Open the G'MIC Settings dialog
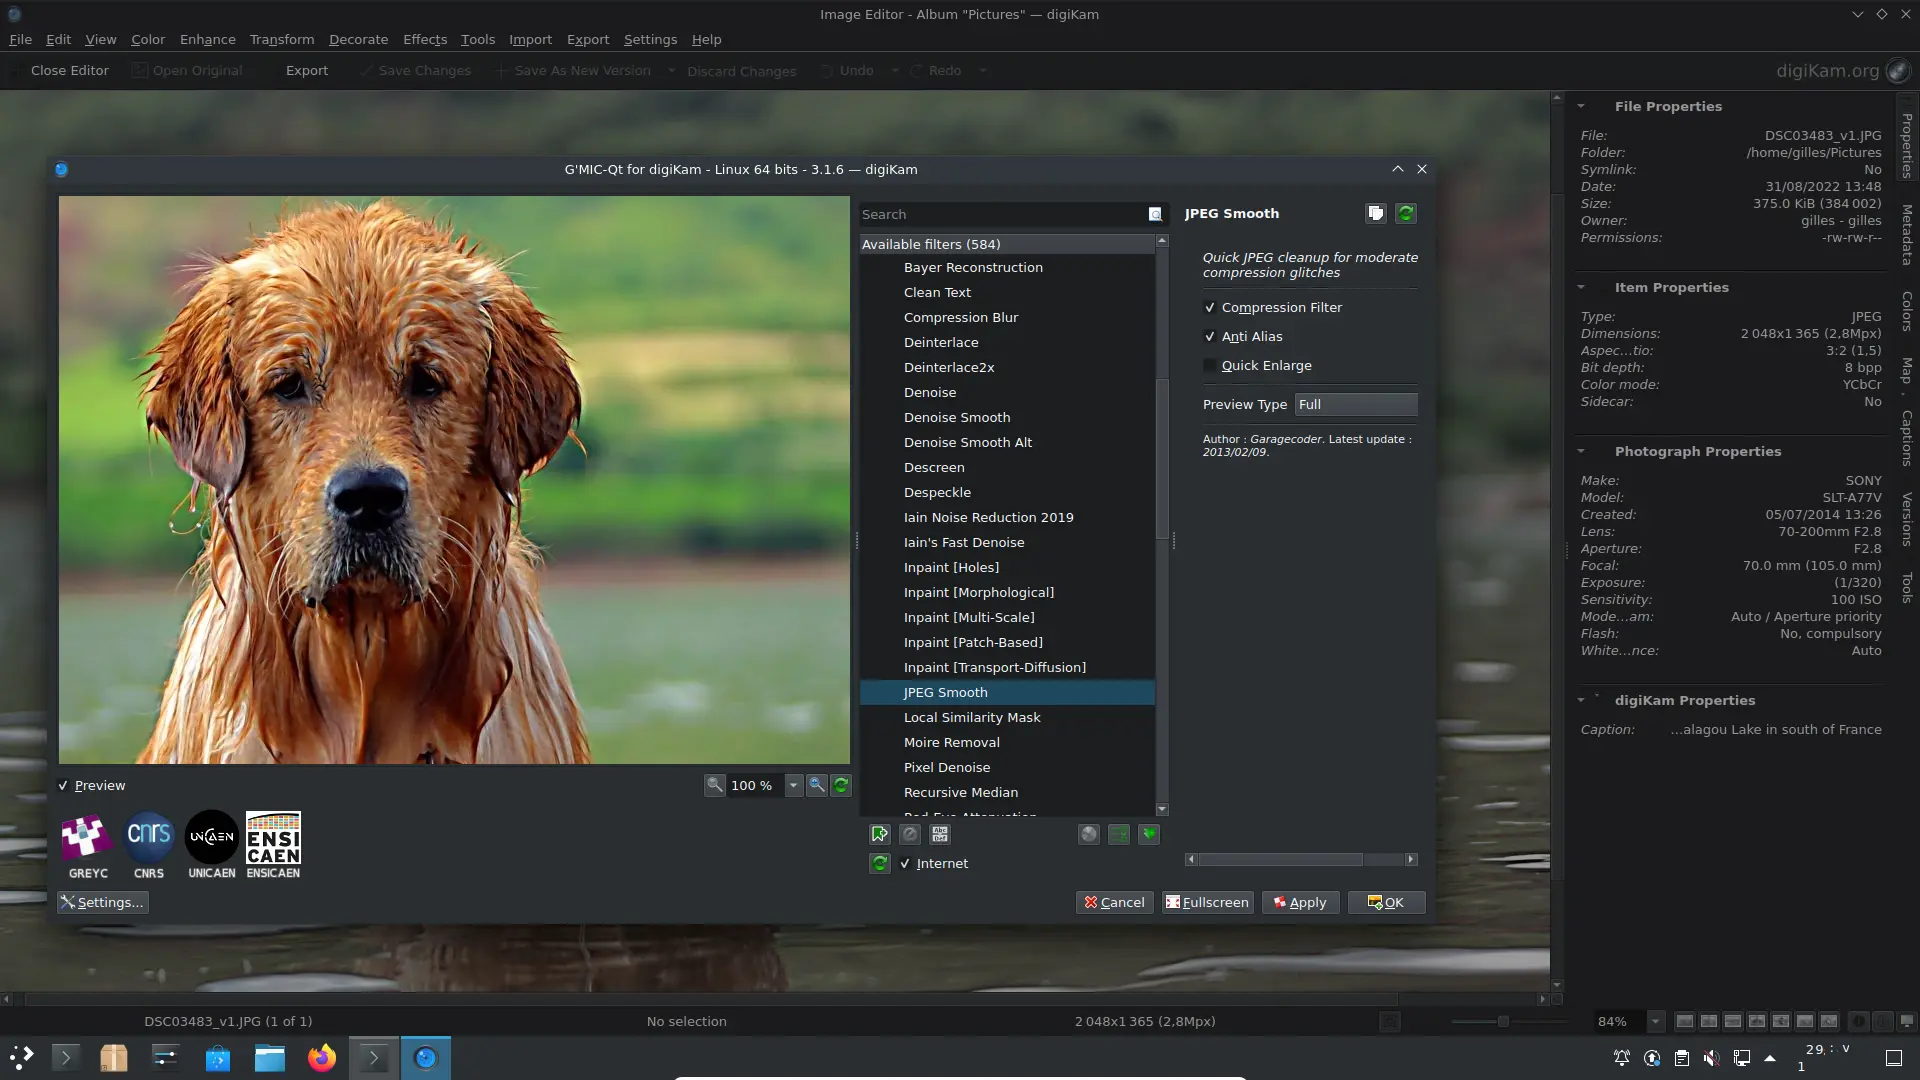This screenshot has height=1080, width=1920. coord(102,902)
